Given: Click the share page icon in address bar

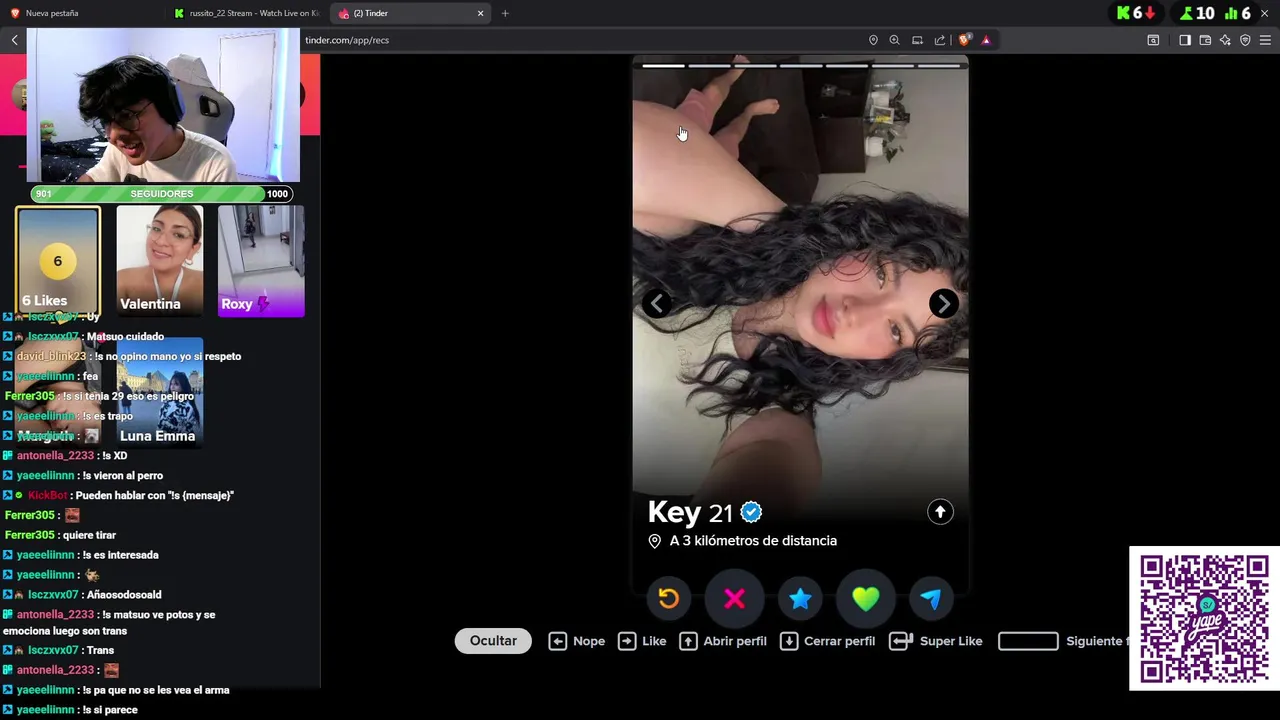Looking at the screenshot, I should coord(940,40).
